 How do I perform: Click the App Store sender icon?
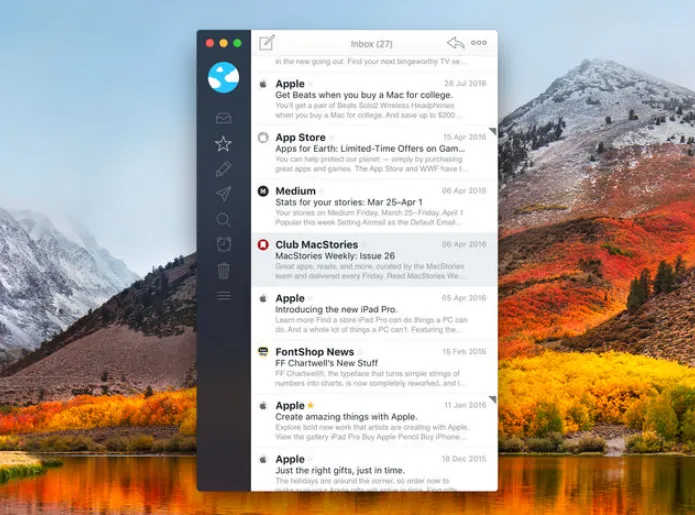point(263,137)
